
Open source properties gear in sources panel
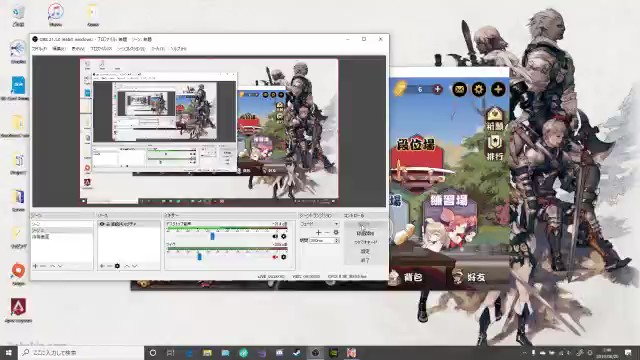117,266
